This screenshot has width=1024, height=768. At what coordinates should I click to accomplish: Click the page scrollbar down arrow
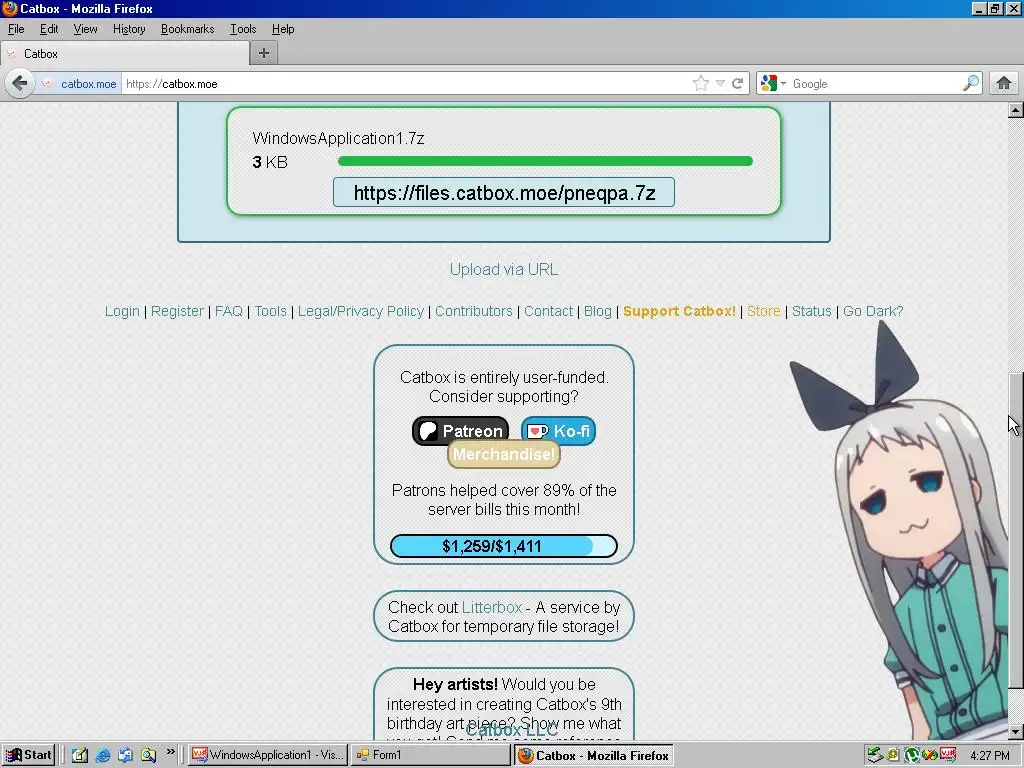tap(1016, 732)
